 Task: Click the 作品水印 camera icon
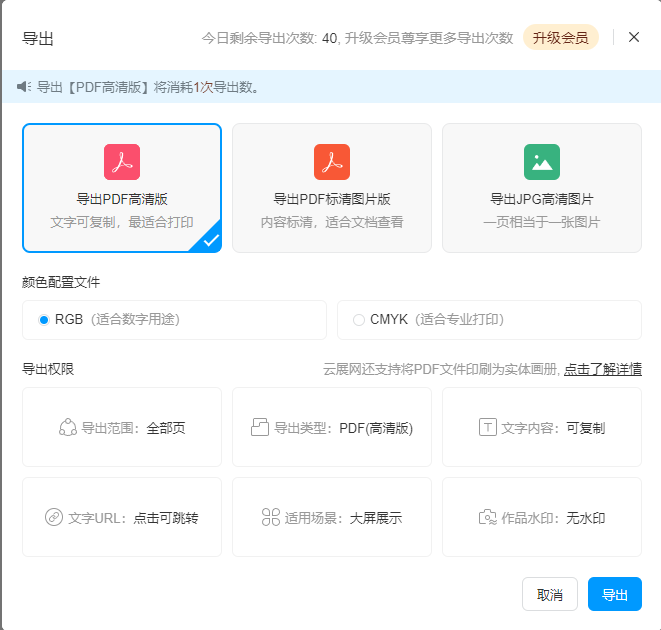[487, 517]
